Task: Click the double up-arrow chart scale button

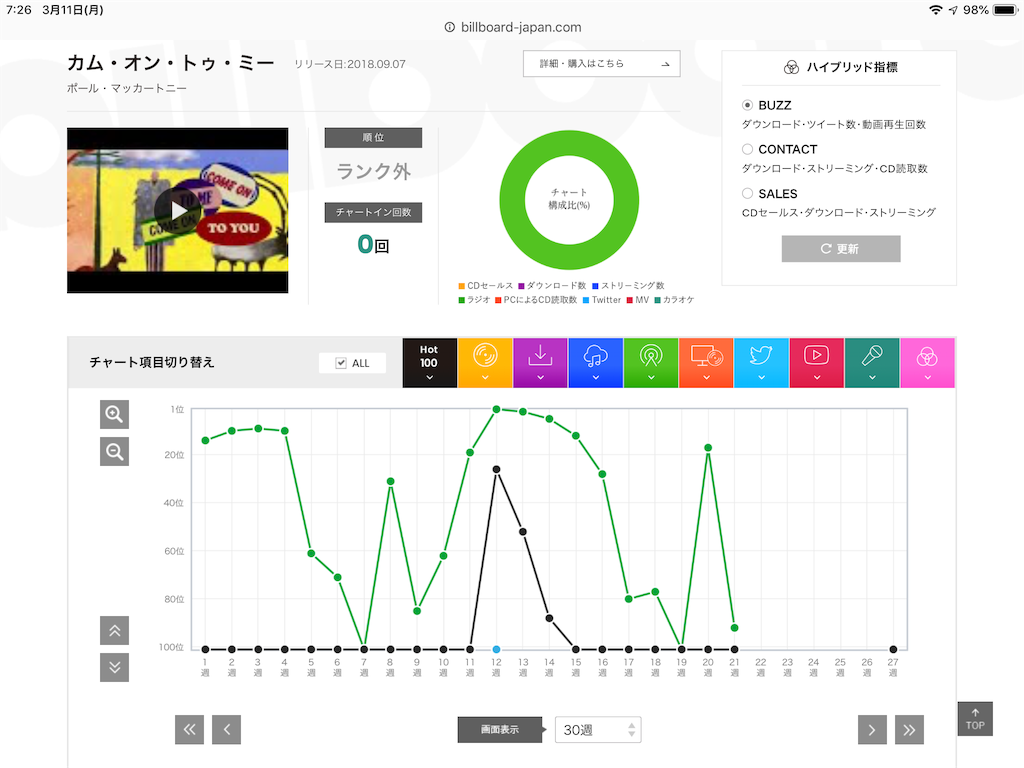Action: pos(114,630)
